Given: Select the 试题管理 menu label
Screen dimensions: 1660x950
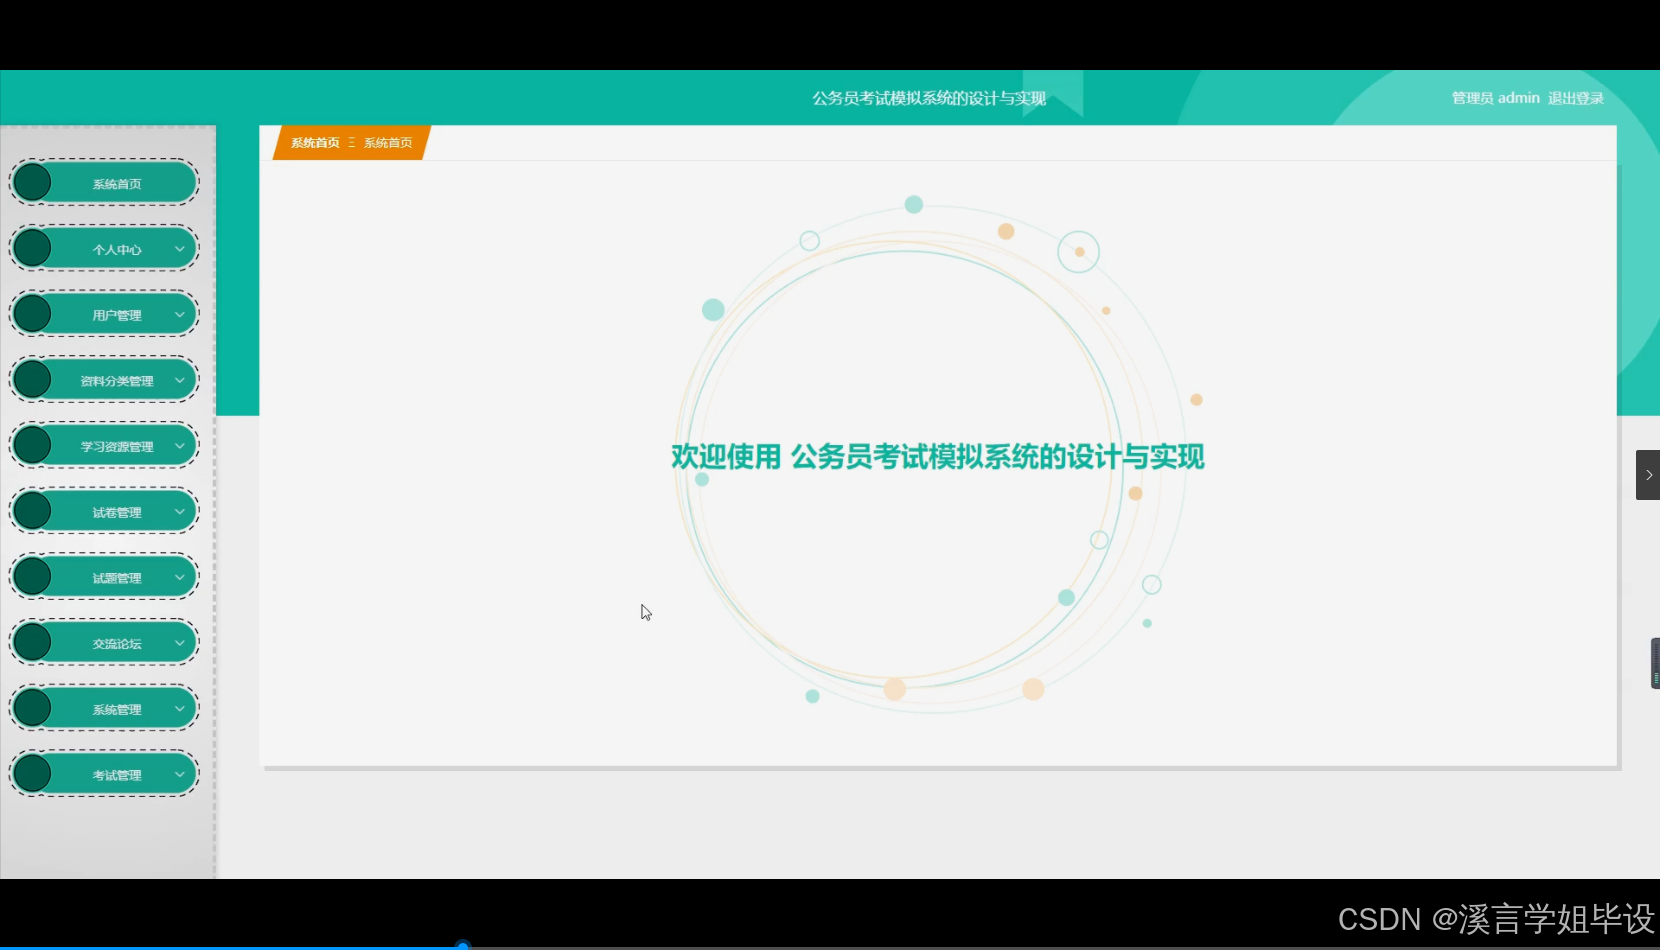Looking at the screenshot, I should point(117,578).
